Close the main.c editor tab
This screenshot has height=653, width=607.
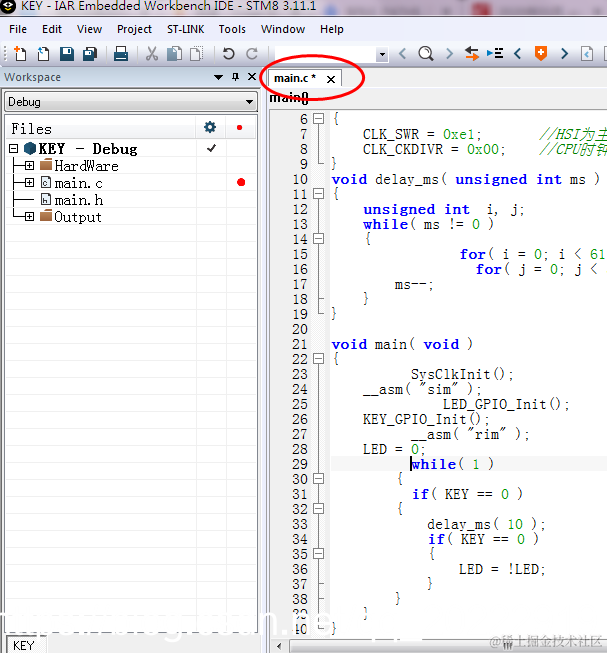click(x=331, y=79)
